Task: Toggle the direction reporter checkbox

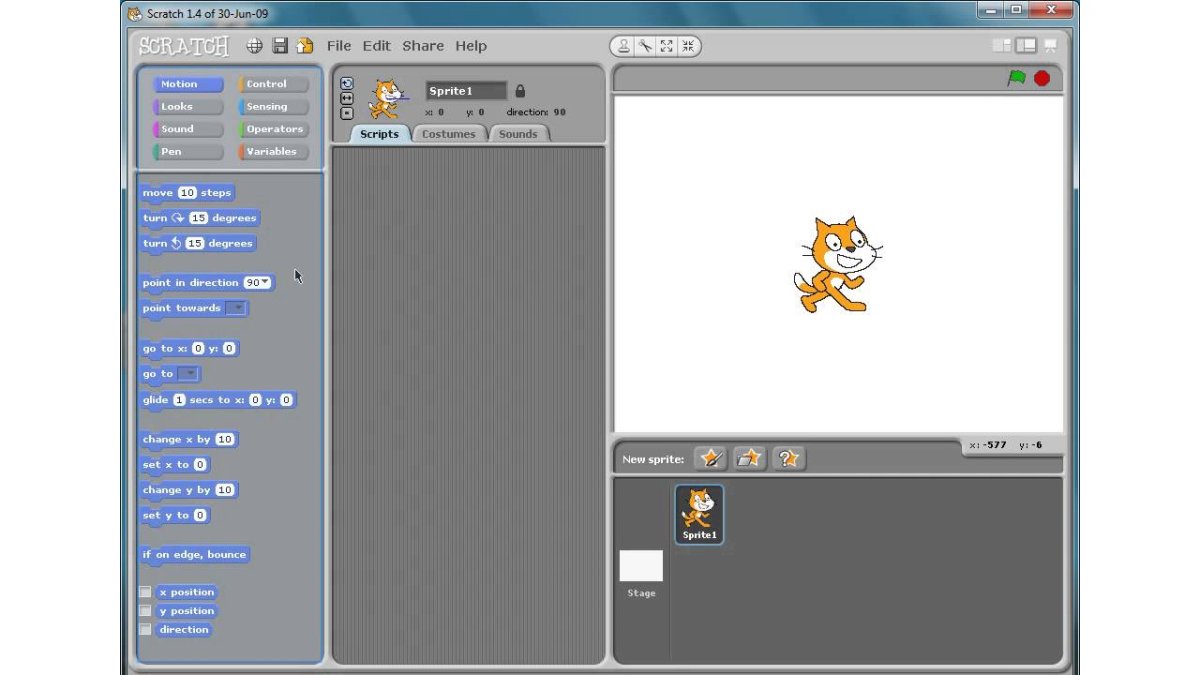Action: pyautogui.click(x=146, y=630)
